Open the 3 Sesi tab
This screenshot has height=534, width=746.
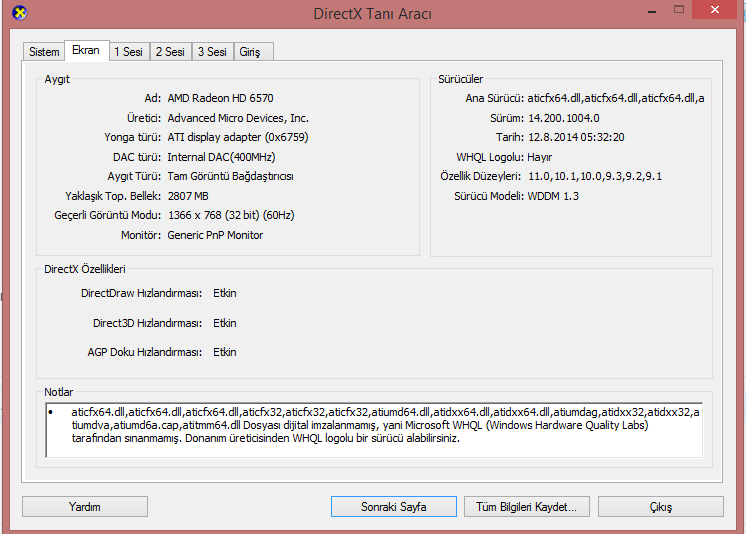coord(212,51)
